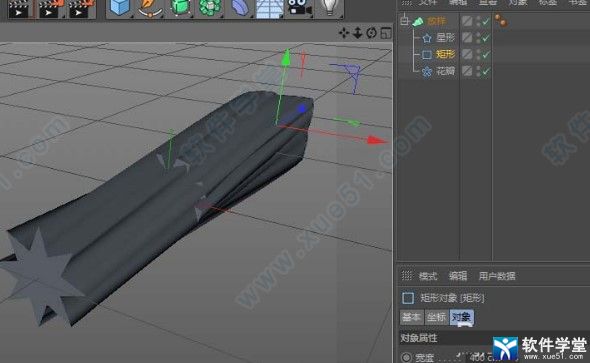590x363 pixels.
Task: Click the green Array modeling objects icon
Action: point(210,8)
